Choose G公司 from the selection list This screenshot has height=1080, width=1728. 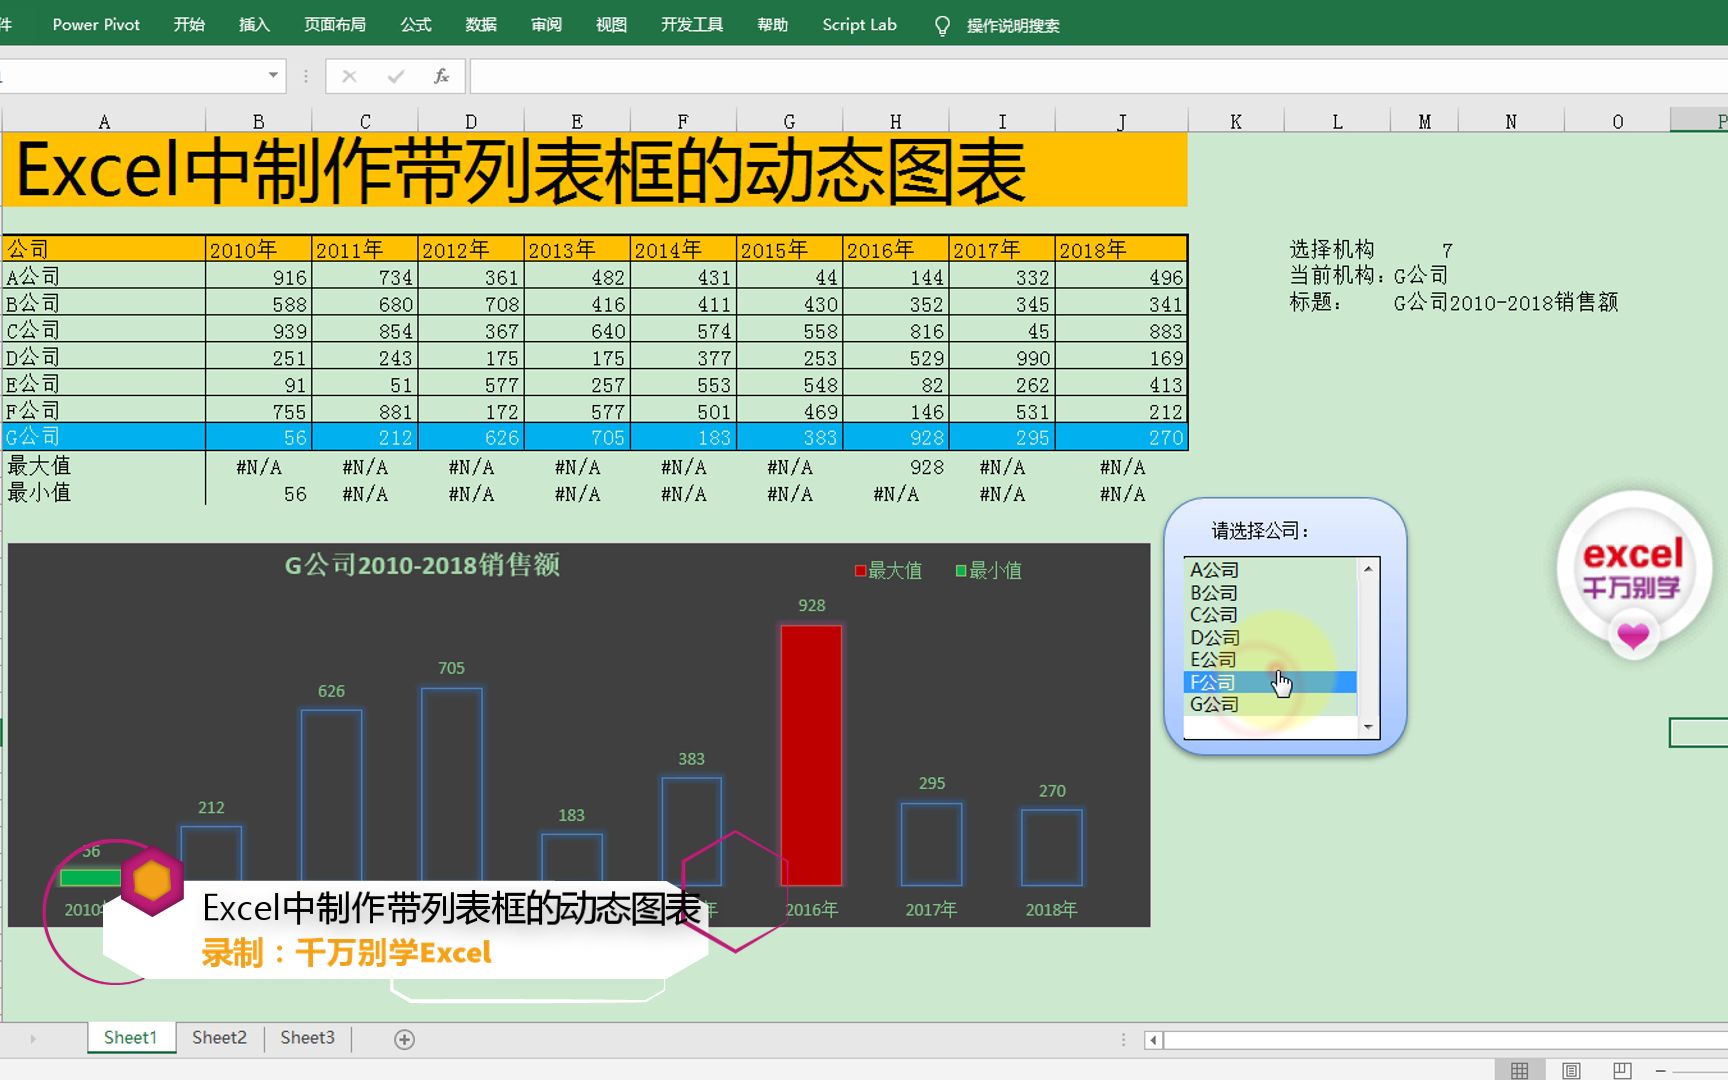click(x=1213, y=704)
